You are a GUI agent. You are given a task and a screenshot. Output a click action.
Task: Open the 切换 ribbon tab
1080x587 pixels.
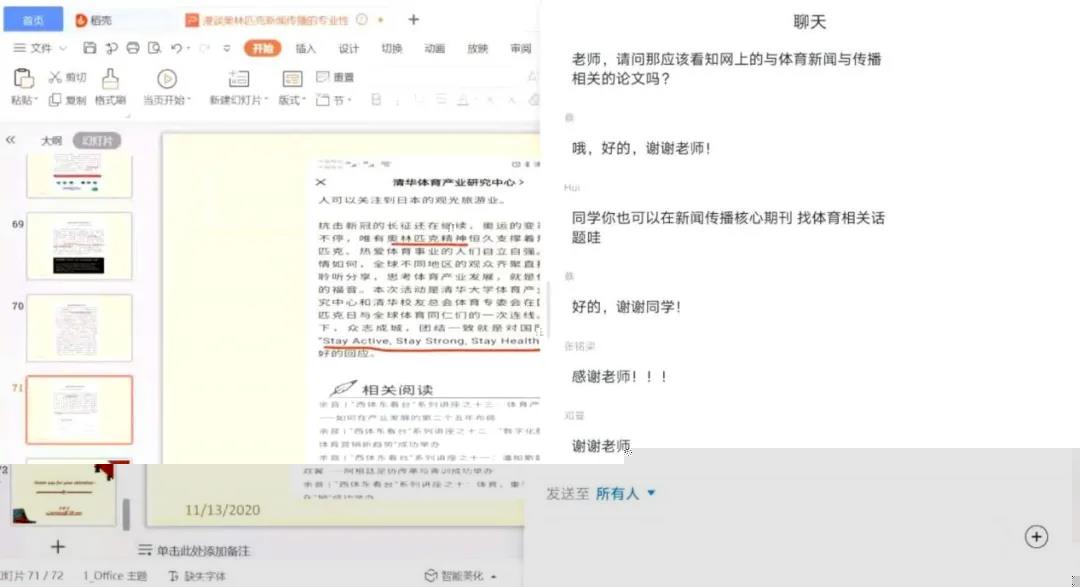[391, 48]
